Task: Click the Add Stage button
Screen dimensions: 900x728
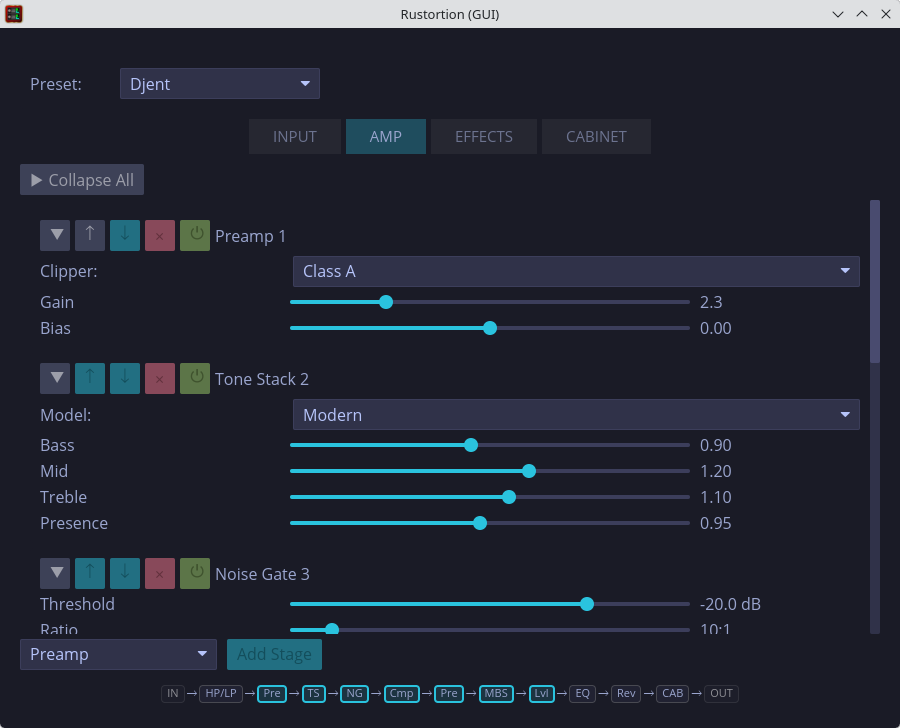Action: click(x=274, y=655)
